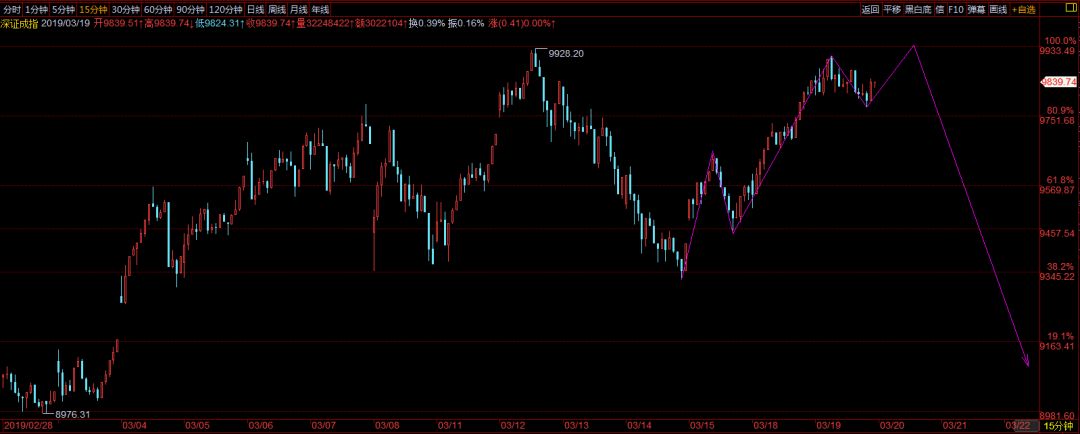Click the 03/13 date on the time axis
1080x434 pixels.
point(578,427)
